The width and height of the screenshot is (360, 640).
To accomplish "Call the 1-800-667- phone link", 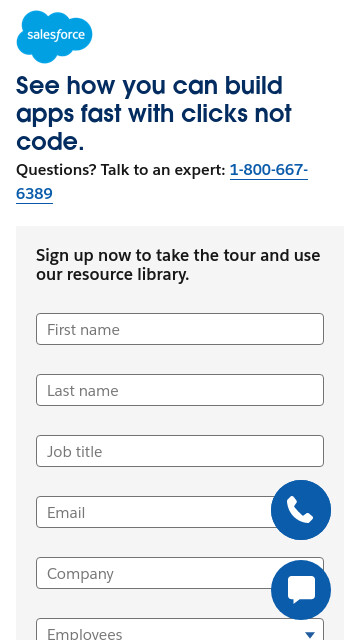I will pos(269,170).
